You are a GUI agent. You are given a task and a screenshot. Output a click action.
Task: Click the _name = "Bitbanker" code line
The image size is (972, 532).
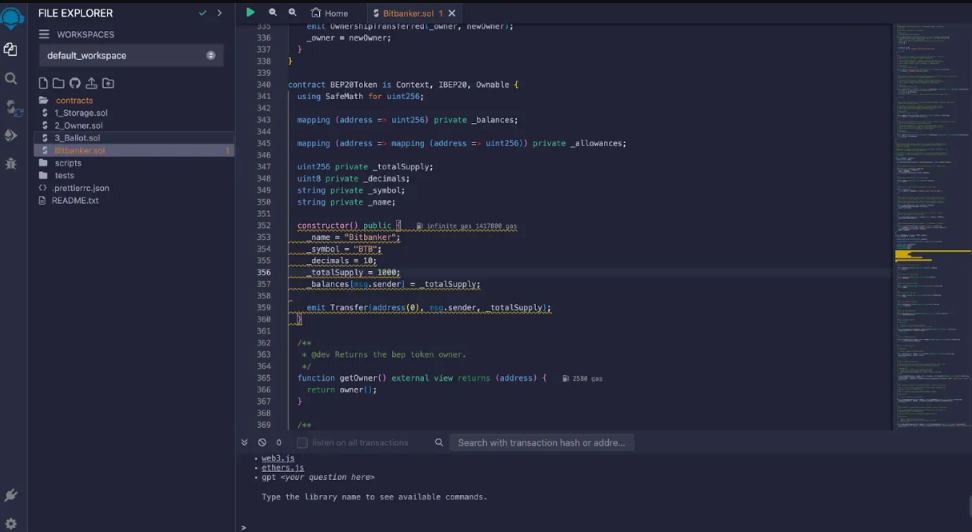[x=354, y=237]
